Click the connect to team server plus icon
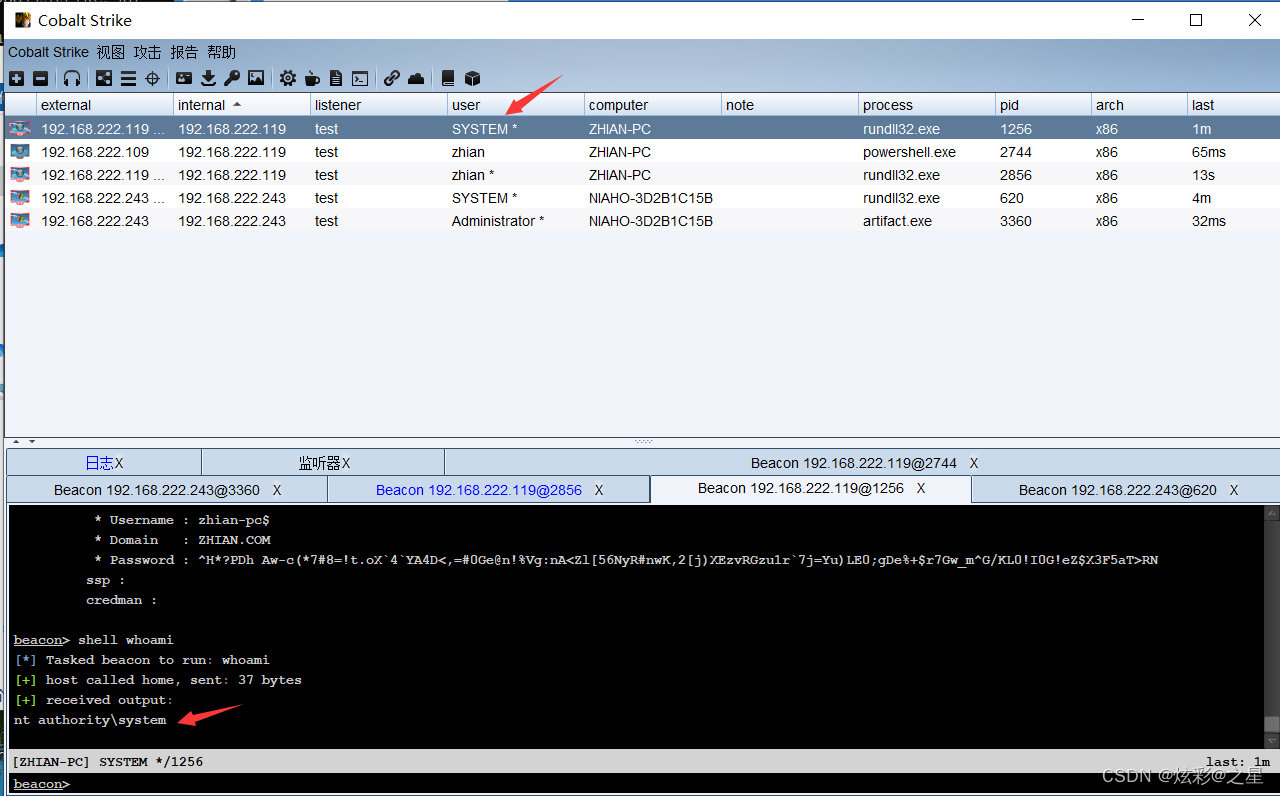This screenshot has width=1280, height=796. [x=16, y=78]
